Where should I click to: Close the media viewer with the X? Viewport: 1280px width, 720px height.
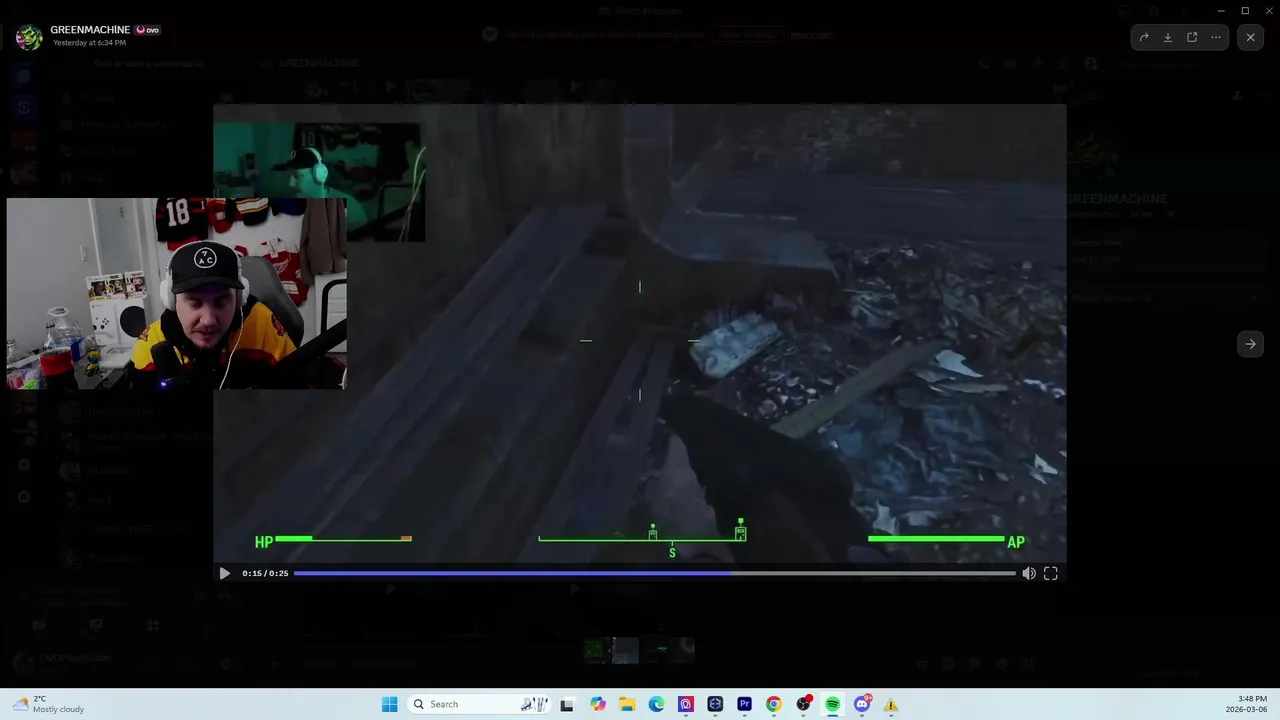click(x=1250, y=37)
